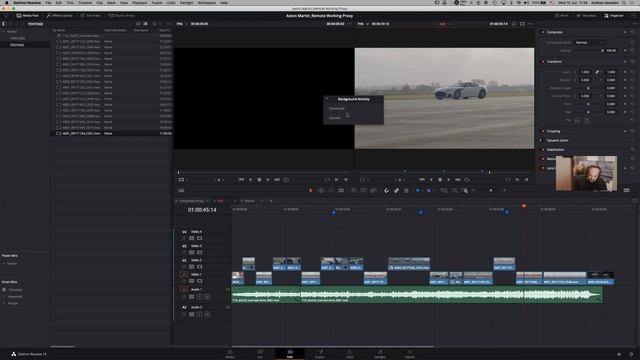Close the Background Activity popup
Viewport: 640px width, 360px height.
327,99
